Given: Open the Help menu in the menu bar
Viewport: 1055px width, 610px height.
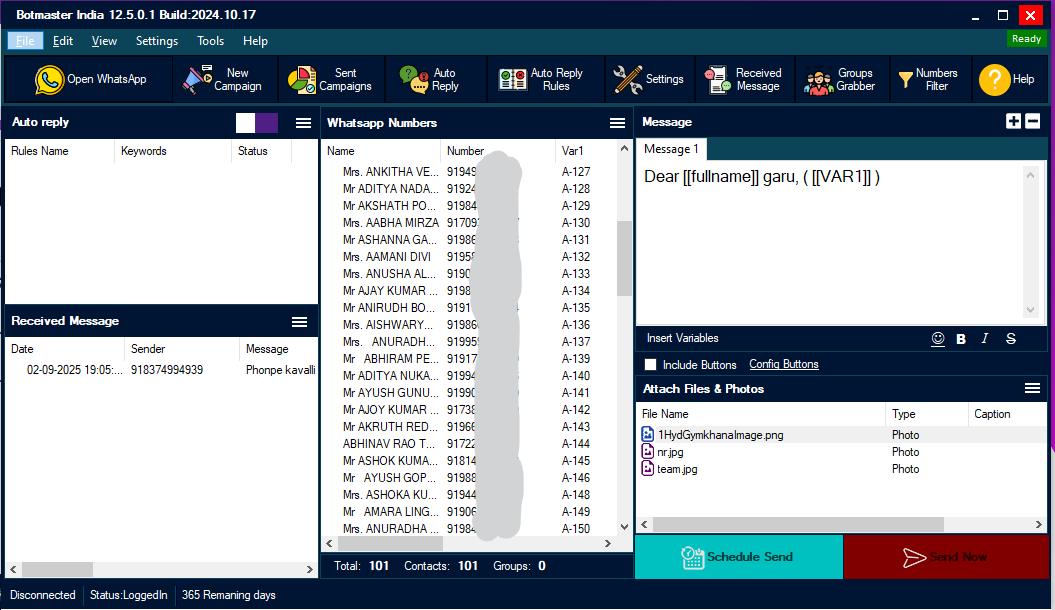Looking at the screenshot, I should click(x=255, y=41).
